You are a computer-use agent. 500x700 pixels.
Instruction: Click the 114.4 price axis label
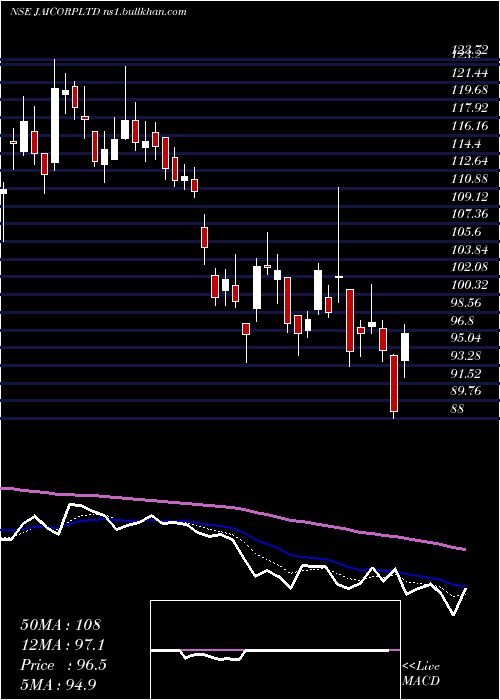pos(466,143)
